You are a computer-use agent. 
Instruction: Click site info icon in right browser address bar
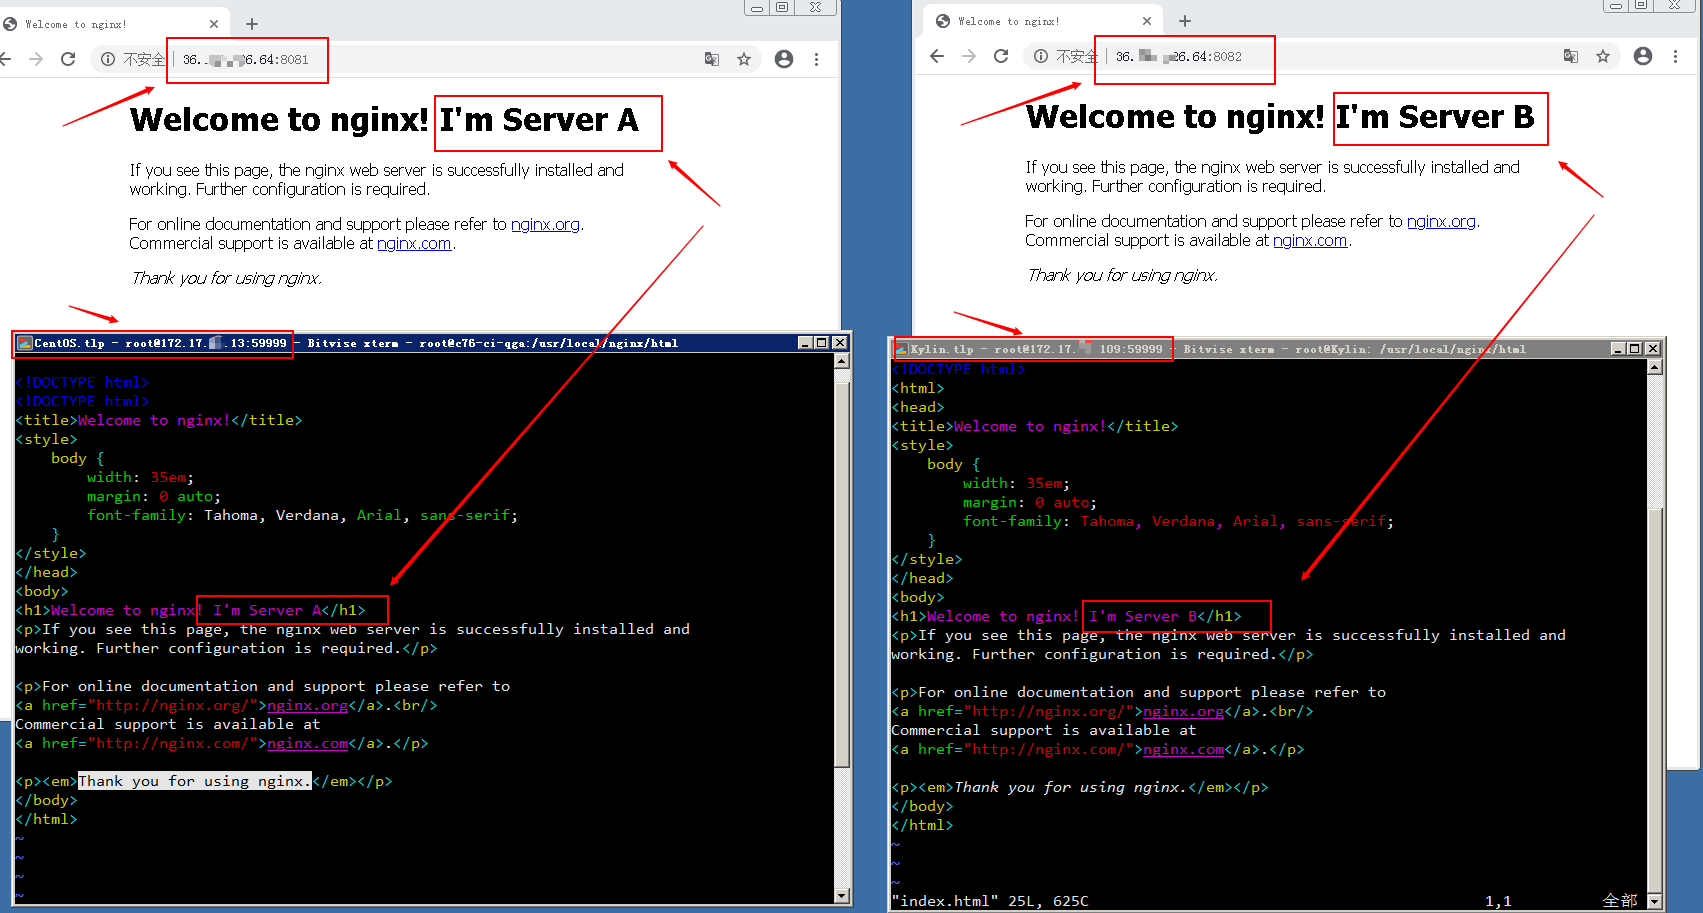click(x=1041, y=56)
